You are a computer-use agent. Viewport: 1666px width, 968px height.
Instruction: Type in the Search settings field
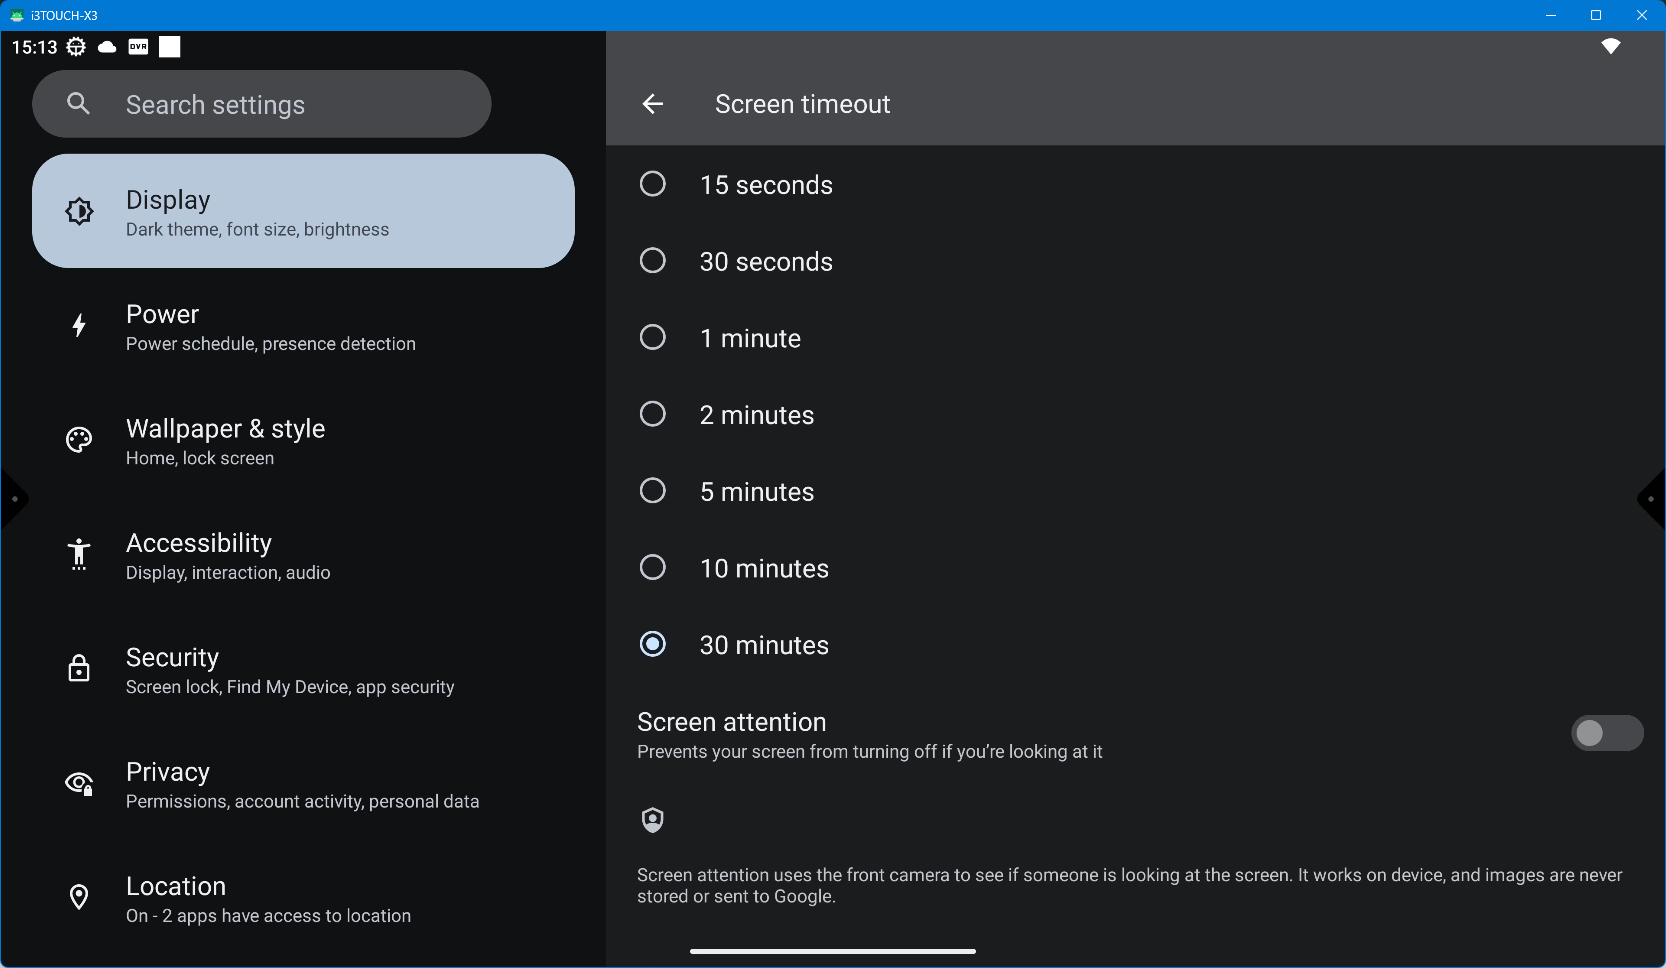(290, 105)
